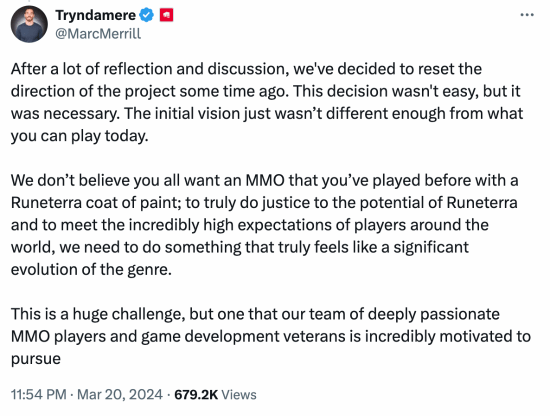Click the blue verified checkmark badge
This screenshot has height=416, width=550.
147,15
